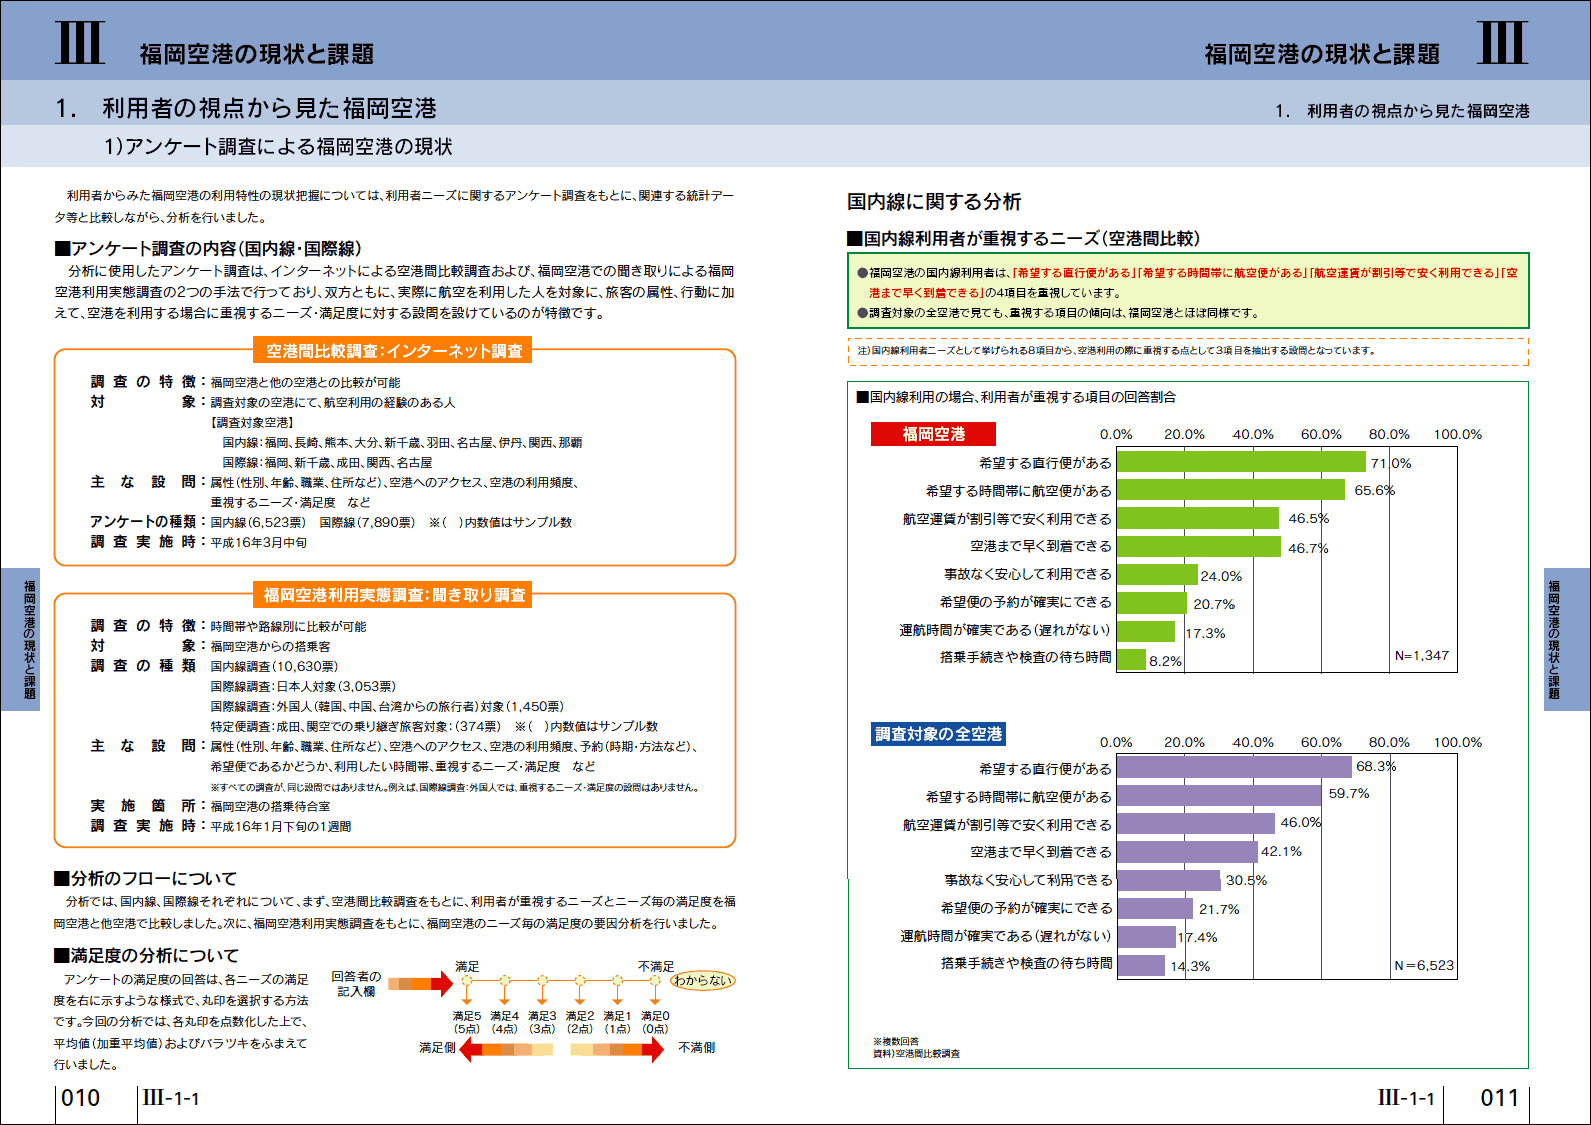
Task: Click the footer label III-1-1 on right page
Action: 1406,1098
